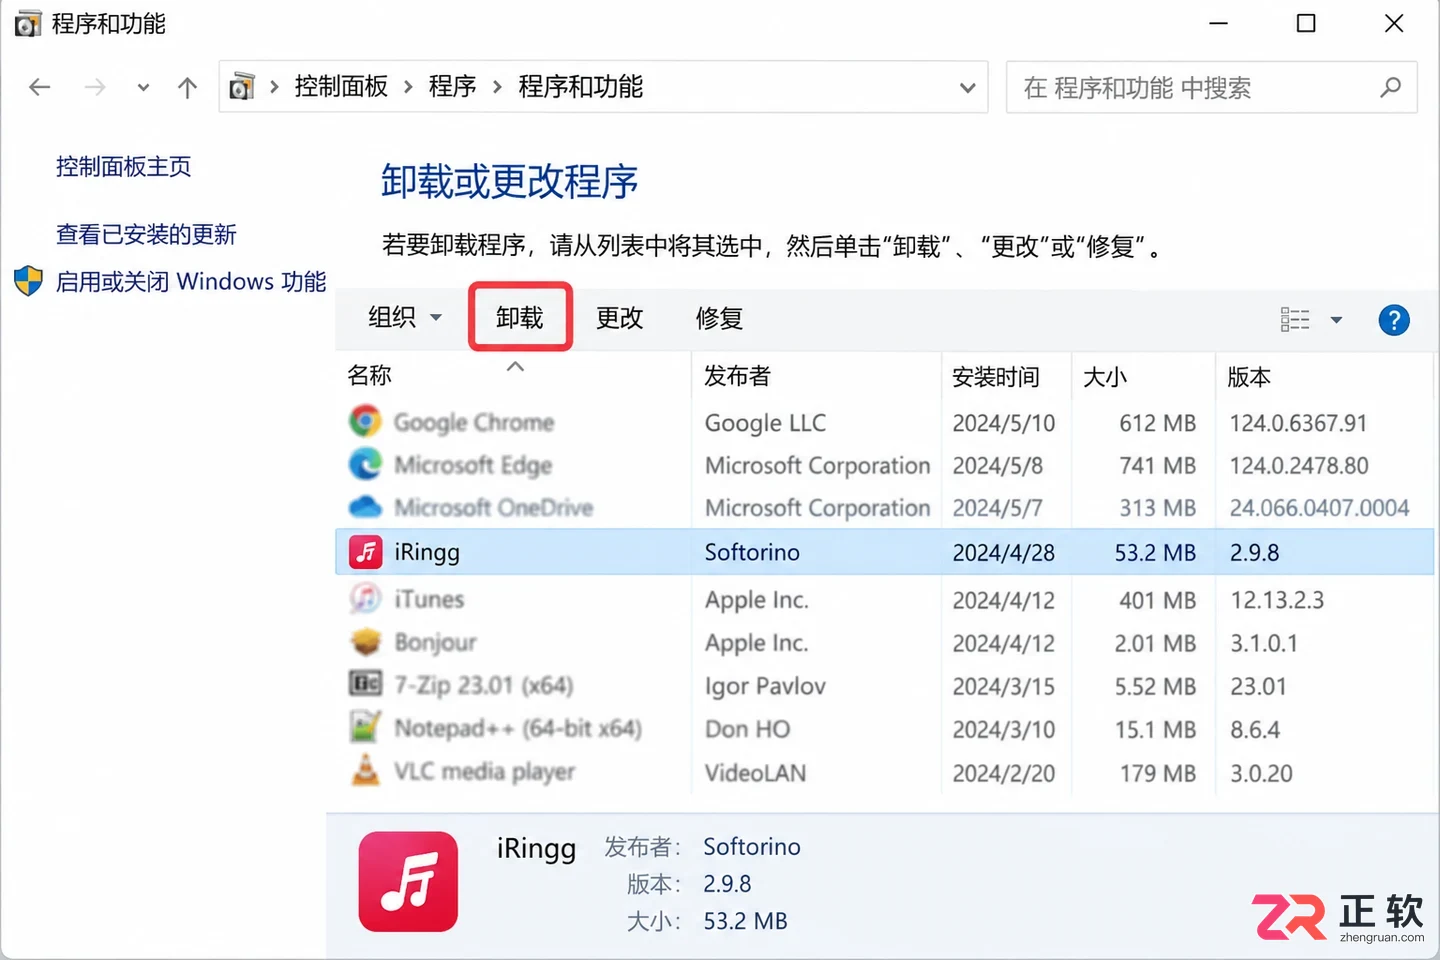Click the iRingg icon in the list
The image size is (1440, 960).
(365, 552)
